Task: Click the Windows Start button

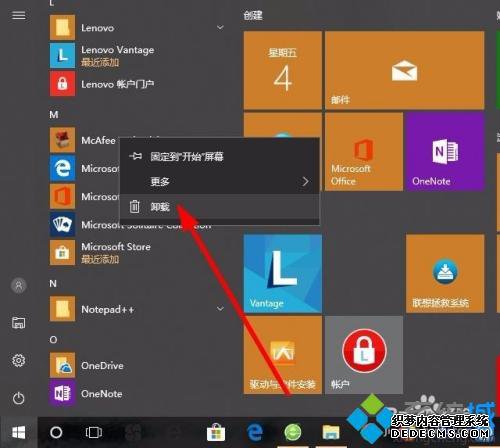Action: tap(18, 433)
